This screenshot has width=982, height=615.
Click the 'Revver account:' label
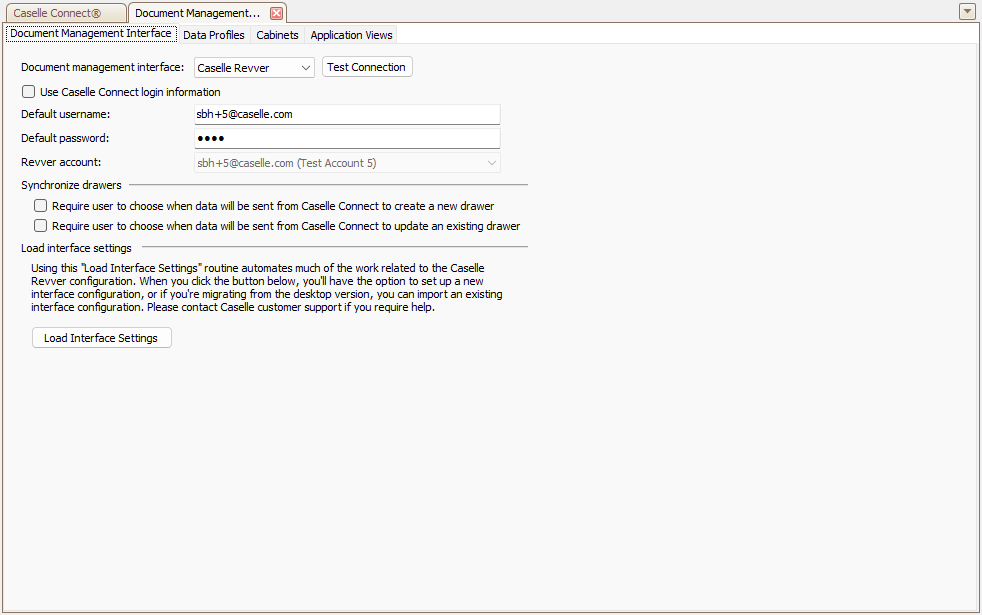click(x=61, y=162)
